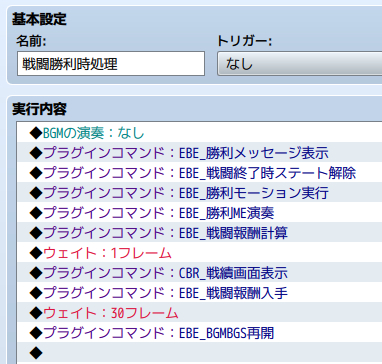Select the EBE_戦闘終了時ステート解除 command row
Screen dimensions: 382x364
[x=199, y=173]
